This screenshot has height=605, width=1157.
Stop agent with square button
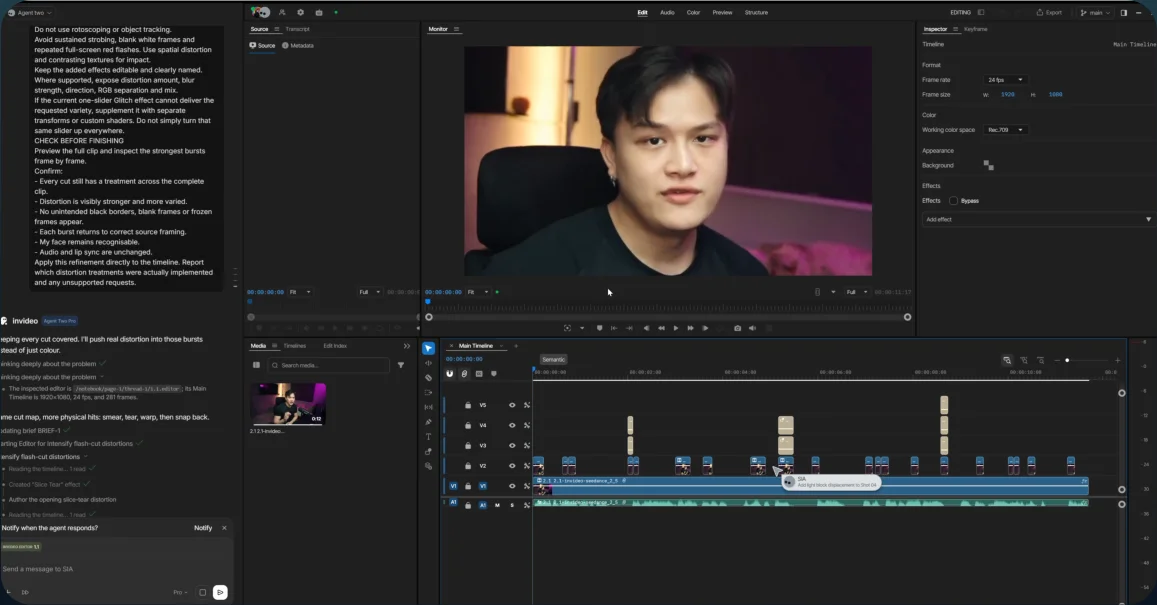(203, 592)
